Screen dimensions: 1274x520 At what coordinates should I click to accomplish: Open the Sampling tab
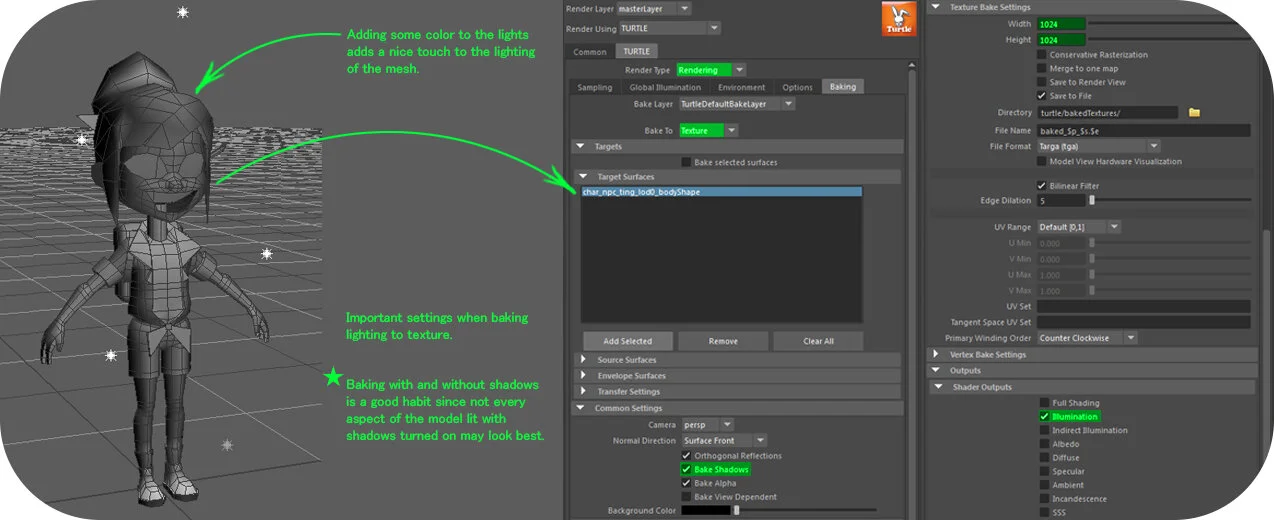click(595, 88)
